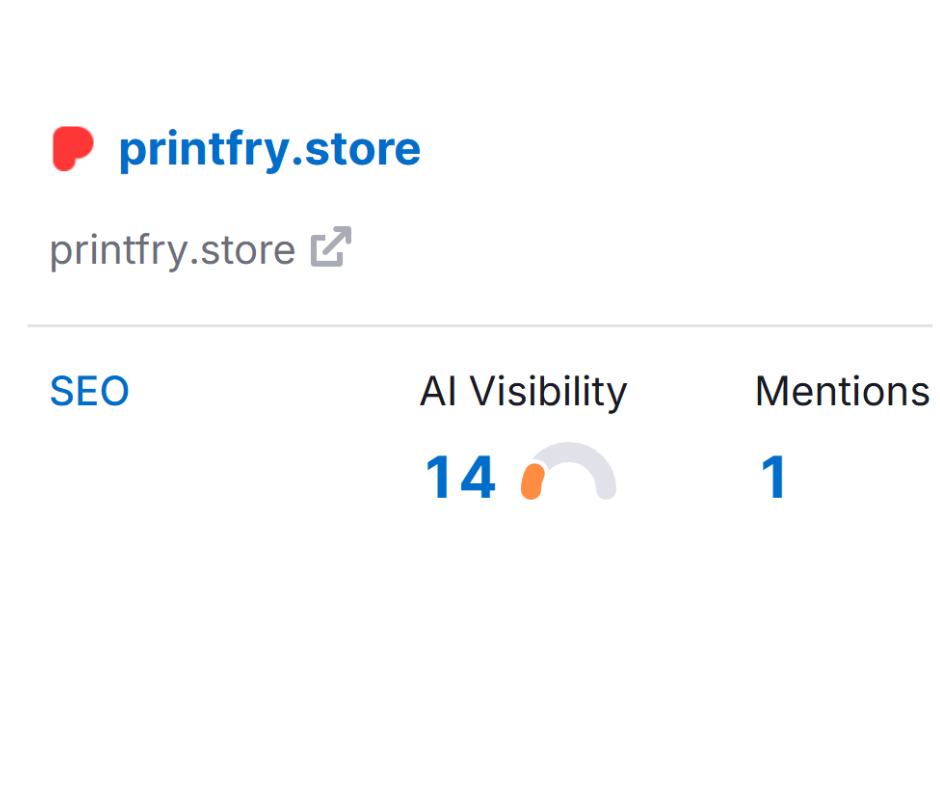940x788 pixels.
Task: Select the SEO section link
Action: [x=89, y=392]
